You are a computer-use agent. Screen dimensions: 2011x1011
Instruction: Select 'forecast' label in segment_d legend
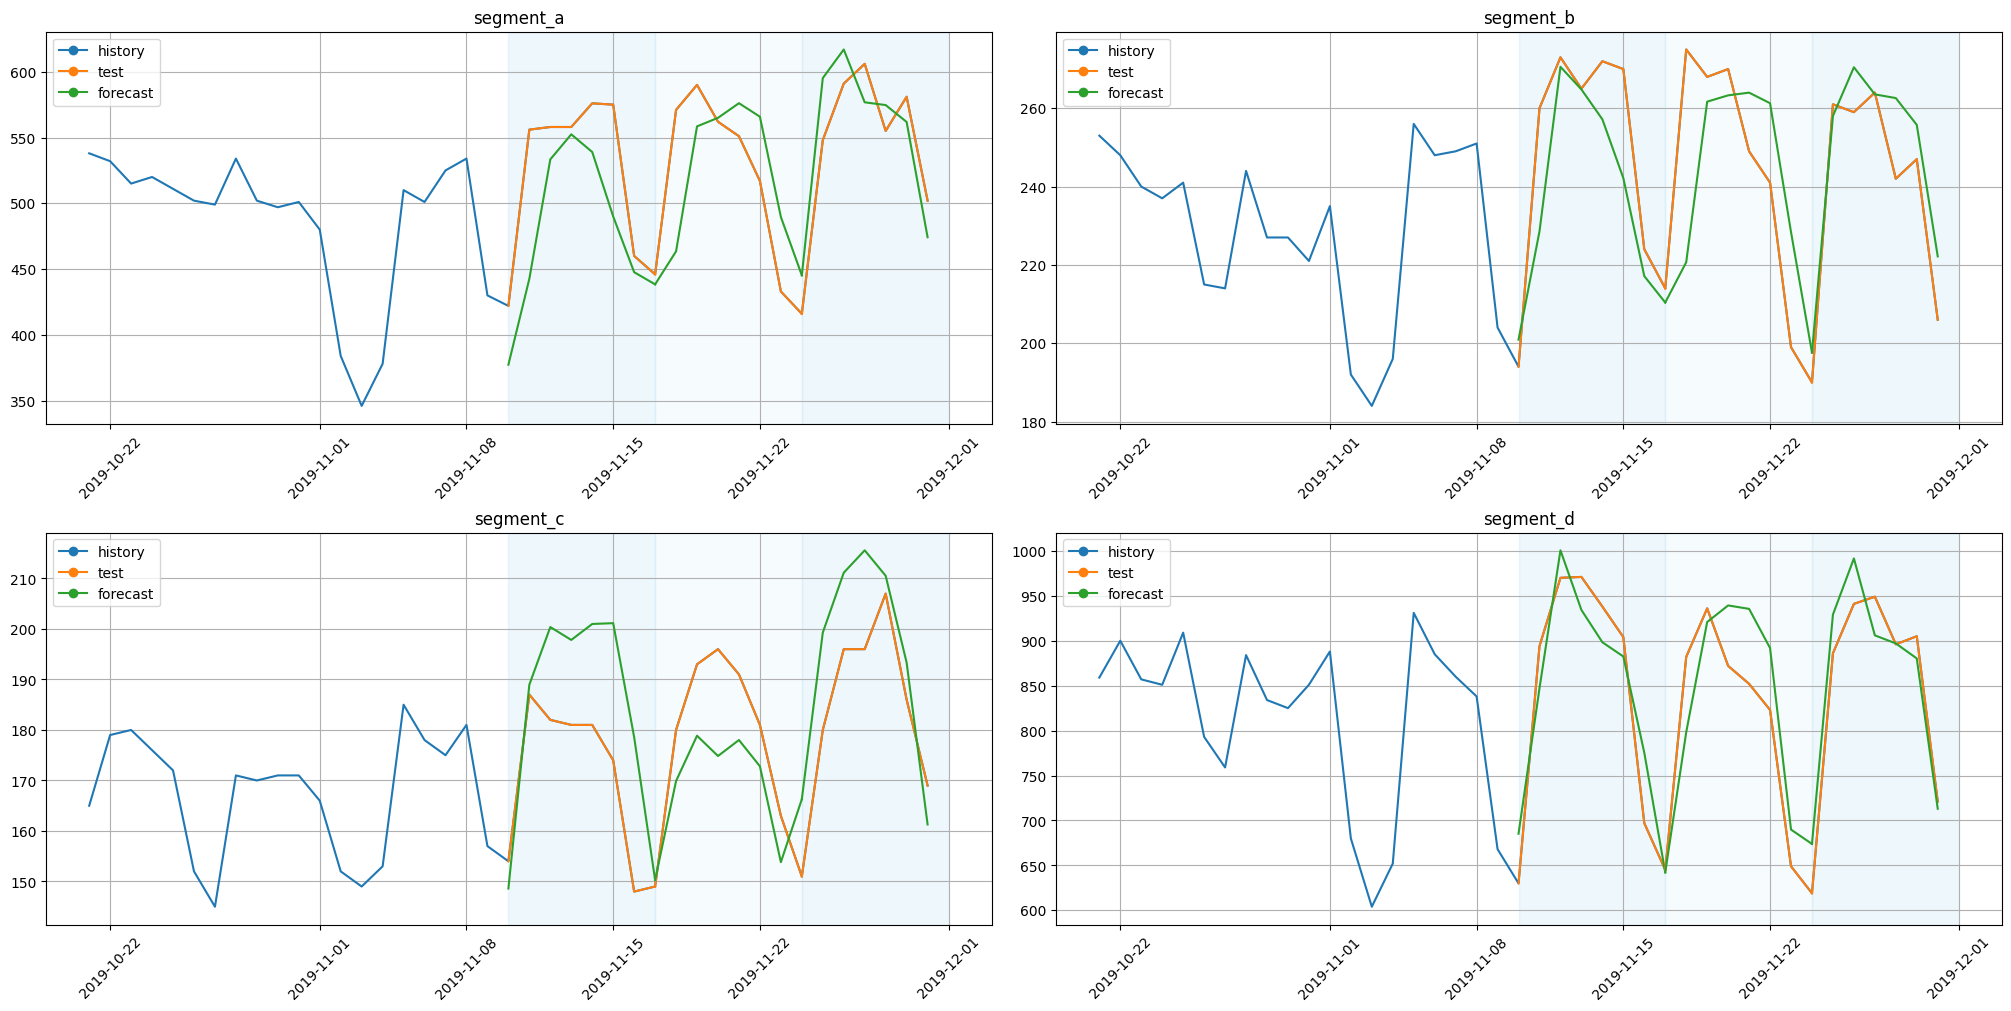point(1136,594)
